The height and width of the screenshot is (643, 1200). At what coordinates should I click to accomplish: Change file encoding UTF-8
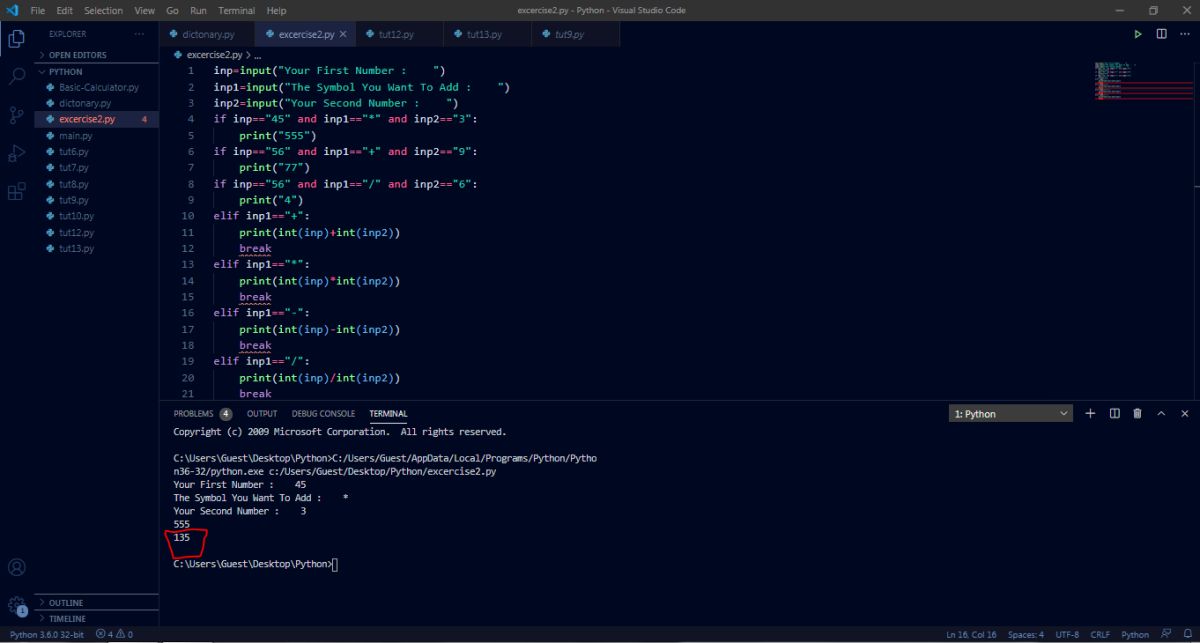pyautogui.click(x=1067, y=634)
